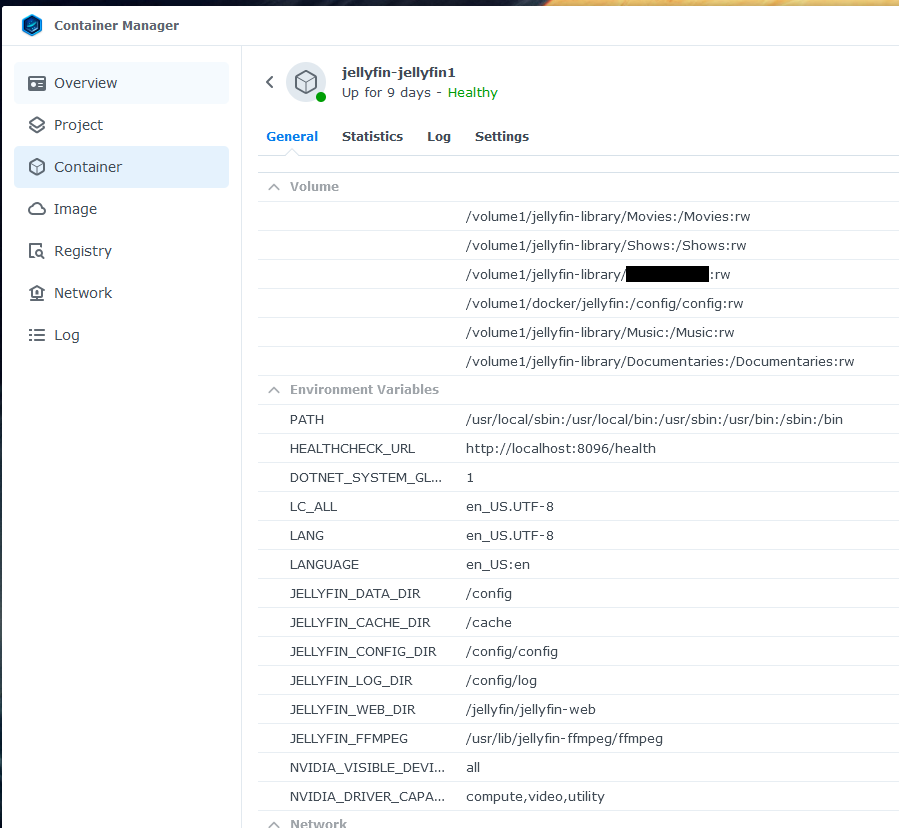Image resolution: width=899 pixels, height=828 pixels.
Task: Go back using the left chevron arrow
Action: click(269, 82)
